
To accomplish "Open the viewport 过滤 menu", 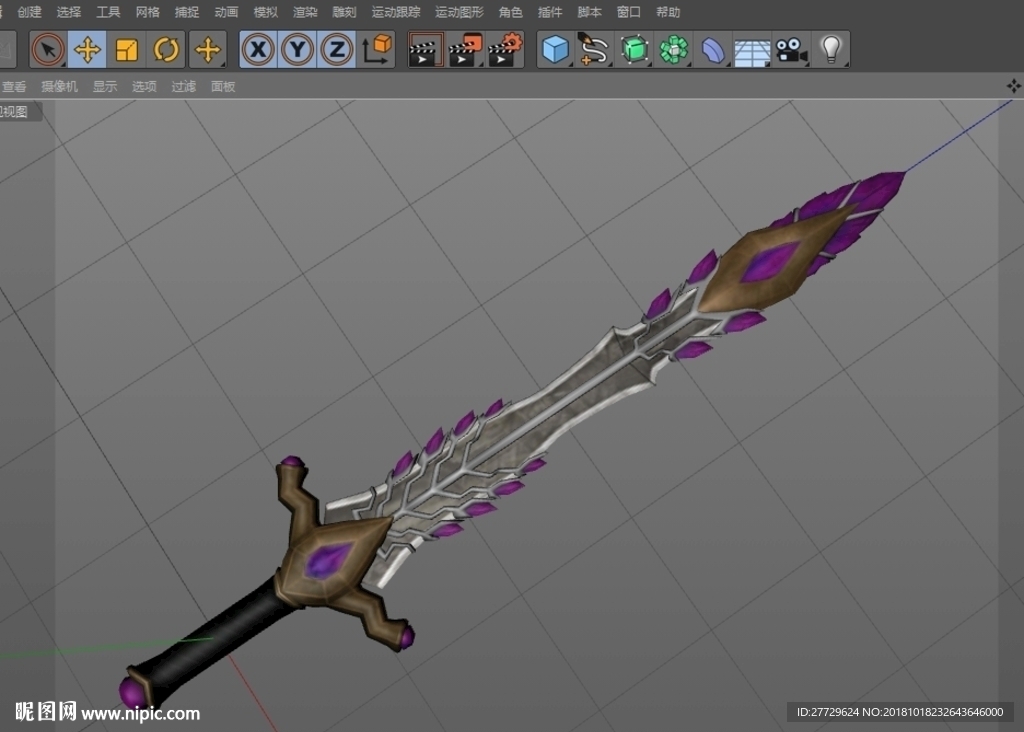I will coord(184,86).
